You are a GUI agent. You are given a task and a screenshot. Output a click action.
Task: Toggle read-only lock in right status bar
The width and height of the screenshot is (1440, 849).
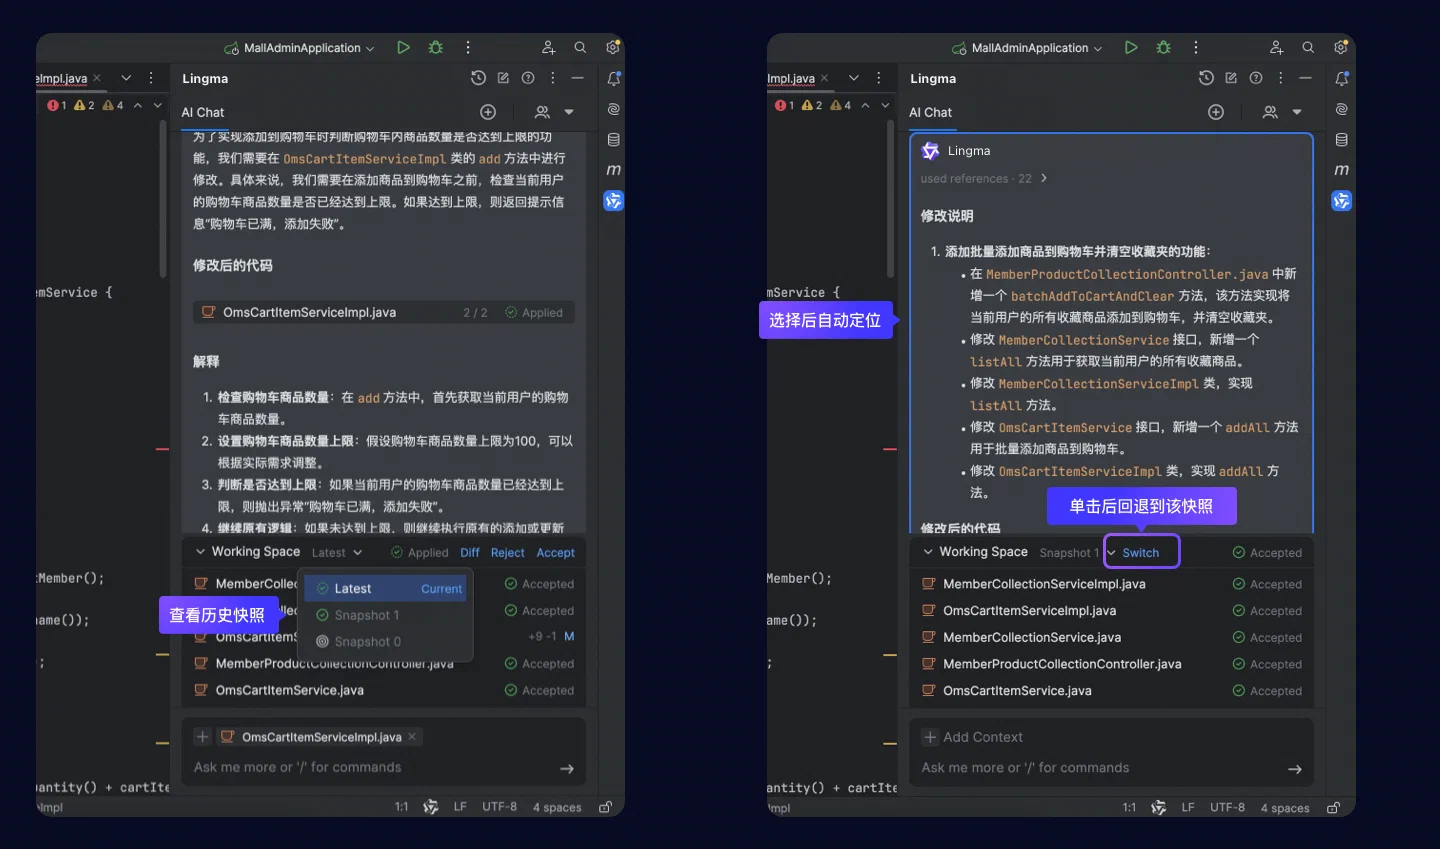tap(1333, 807)
